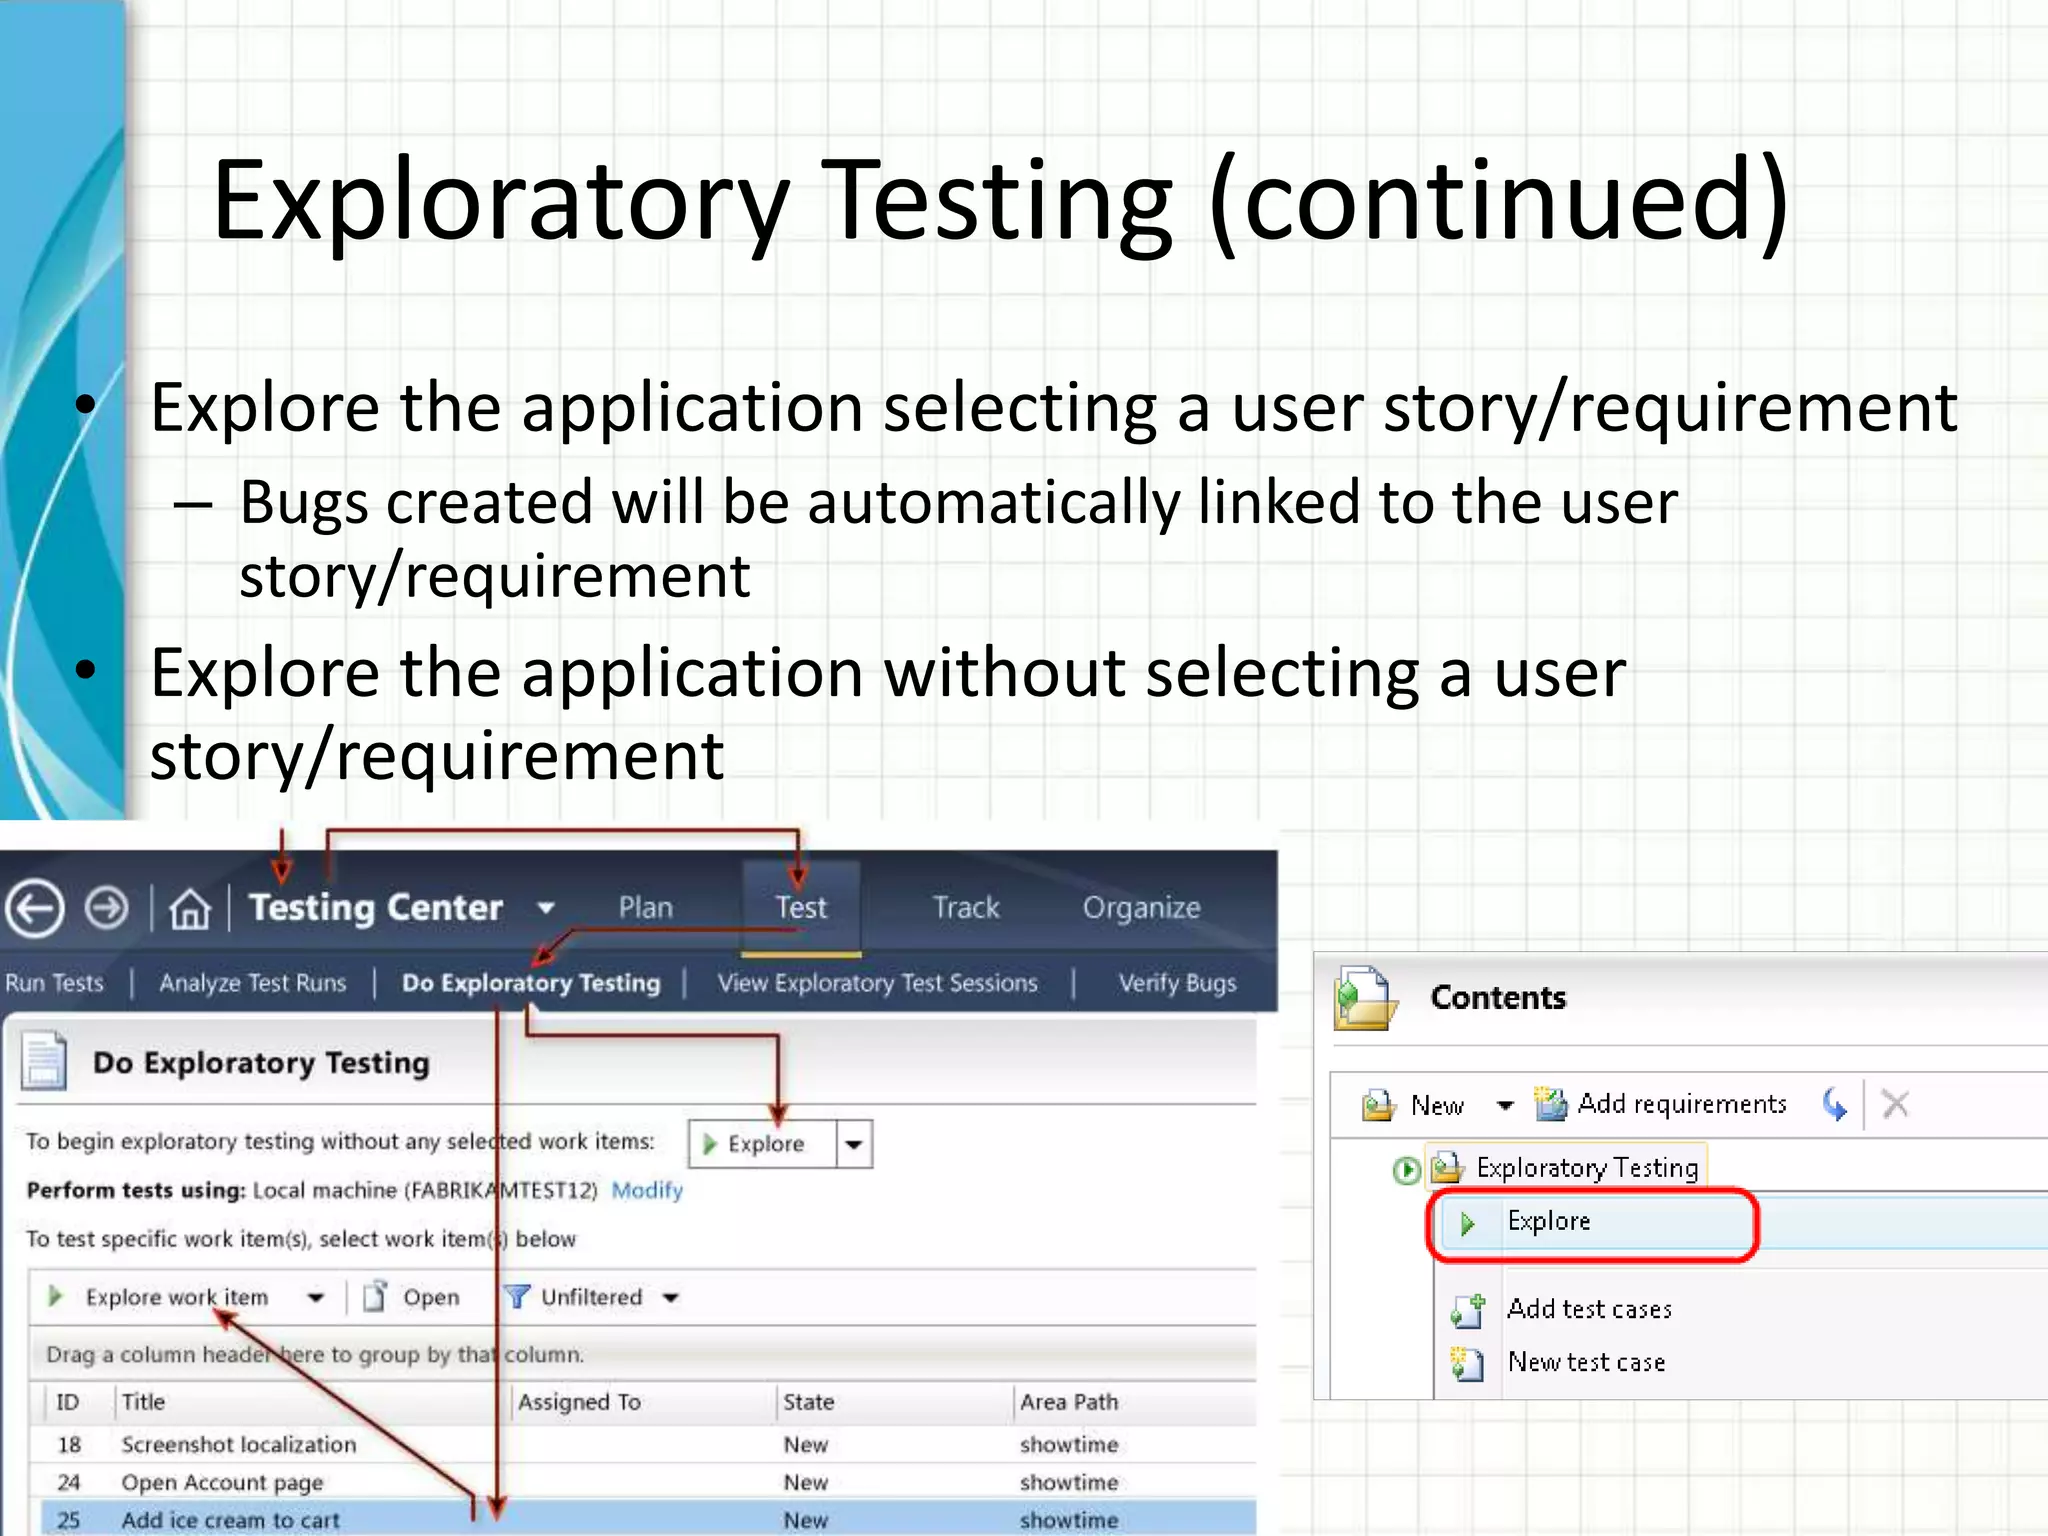Switch to the Track tab
This screenshot has width=2048, height=1536.
pyautogui.click(x=966, y=907)
